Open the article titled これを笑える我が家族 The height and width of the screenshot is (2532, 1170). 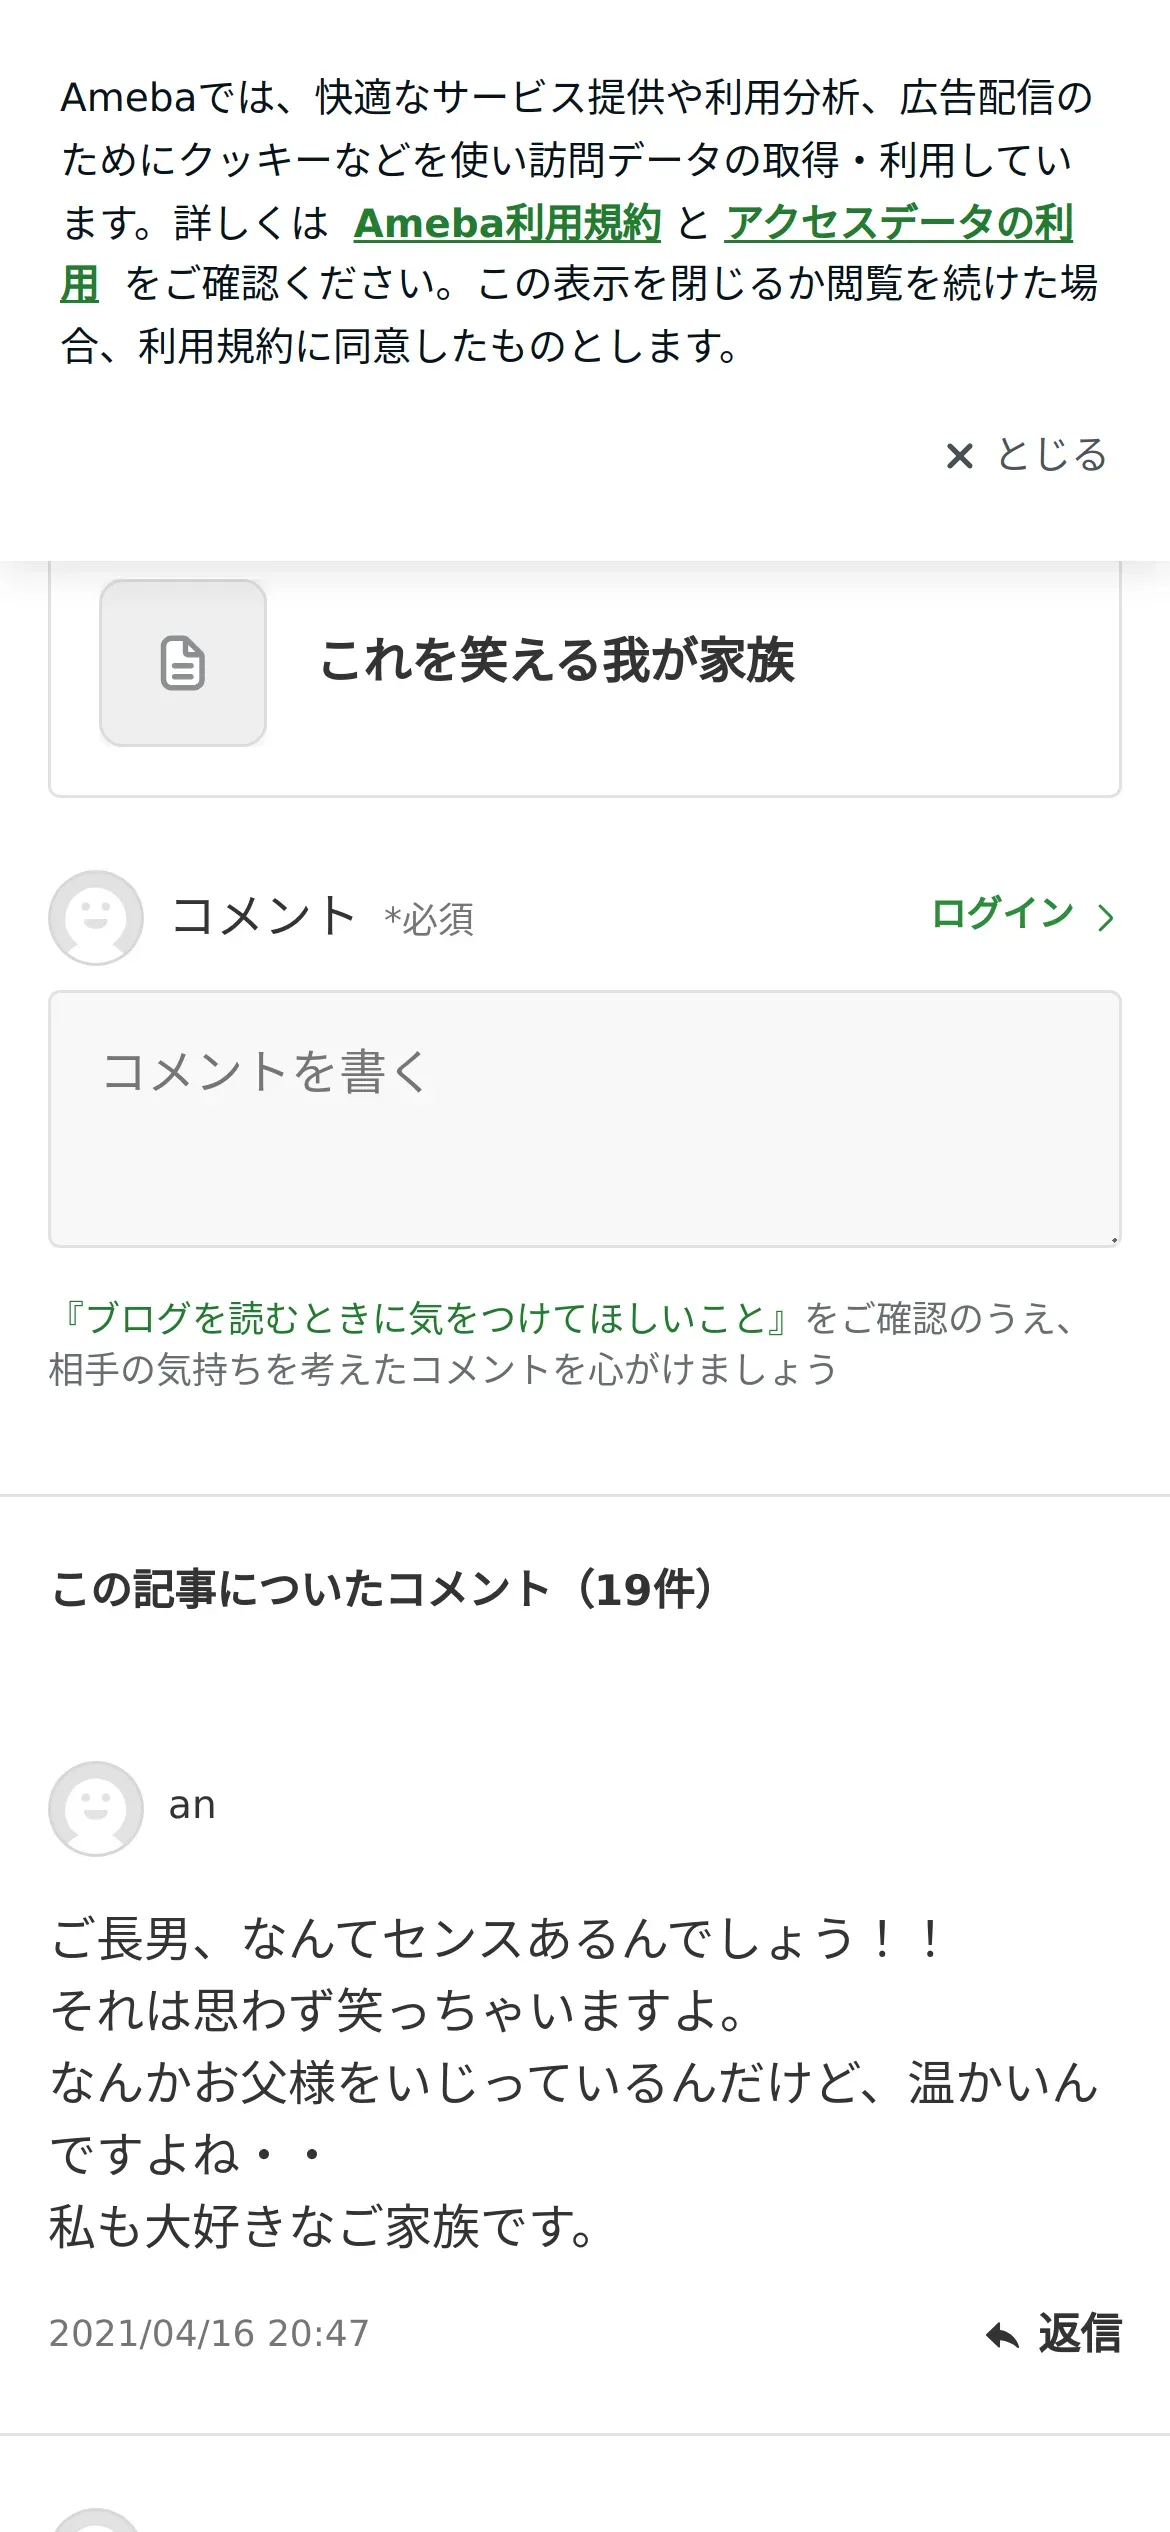557,661
